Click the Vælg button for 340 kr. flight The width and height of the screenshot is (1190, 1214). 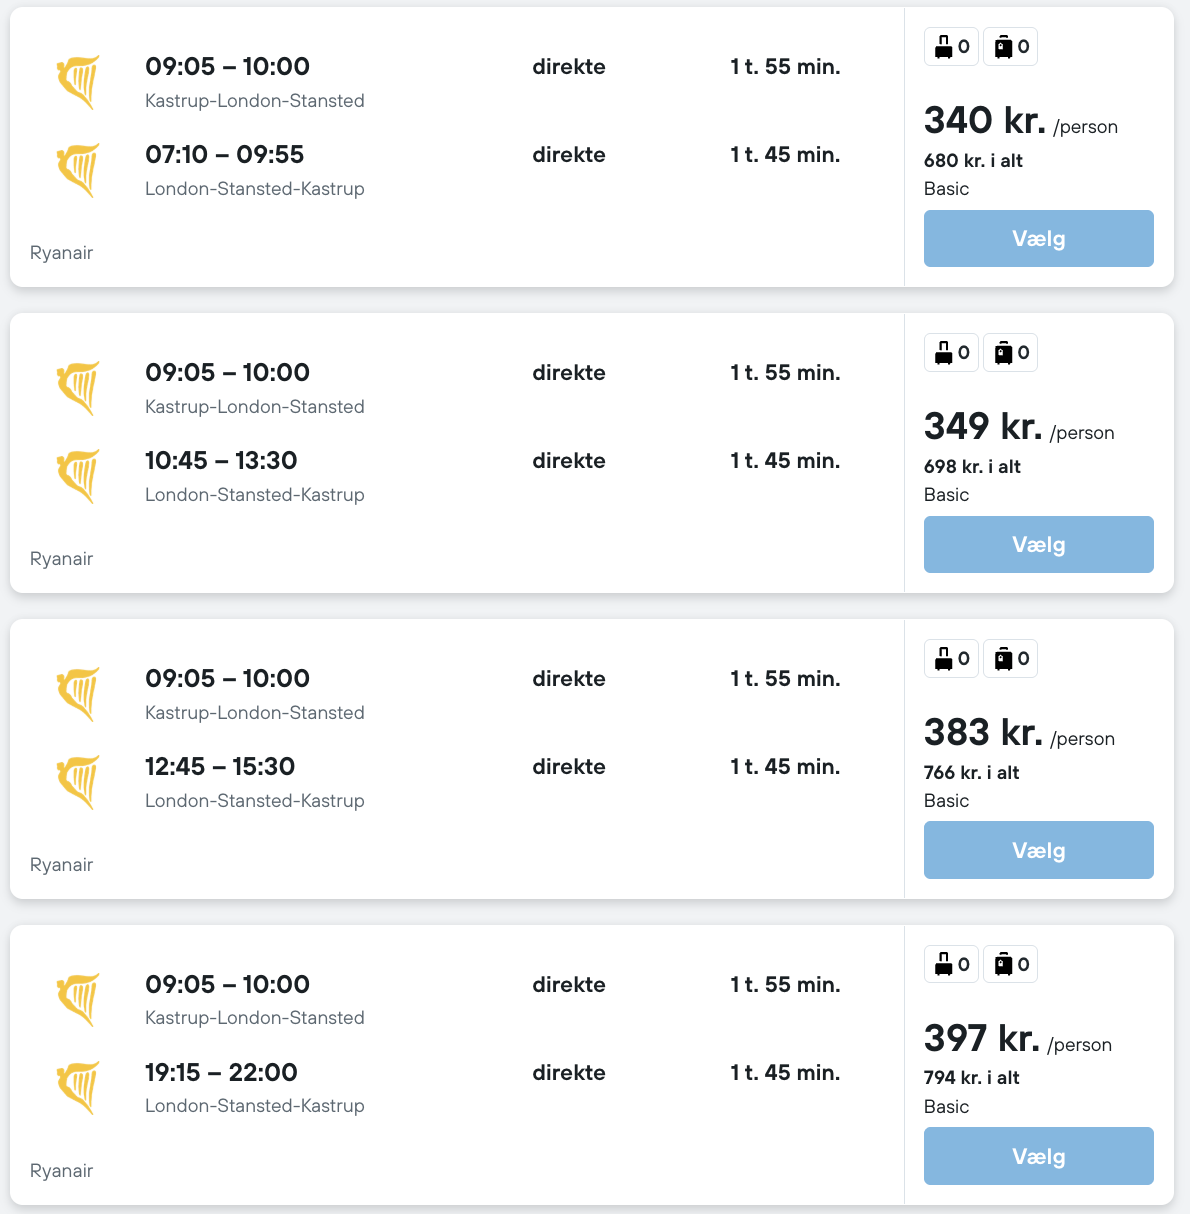[x=1038, y=239]
